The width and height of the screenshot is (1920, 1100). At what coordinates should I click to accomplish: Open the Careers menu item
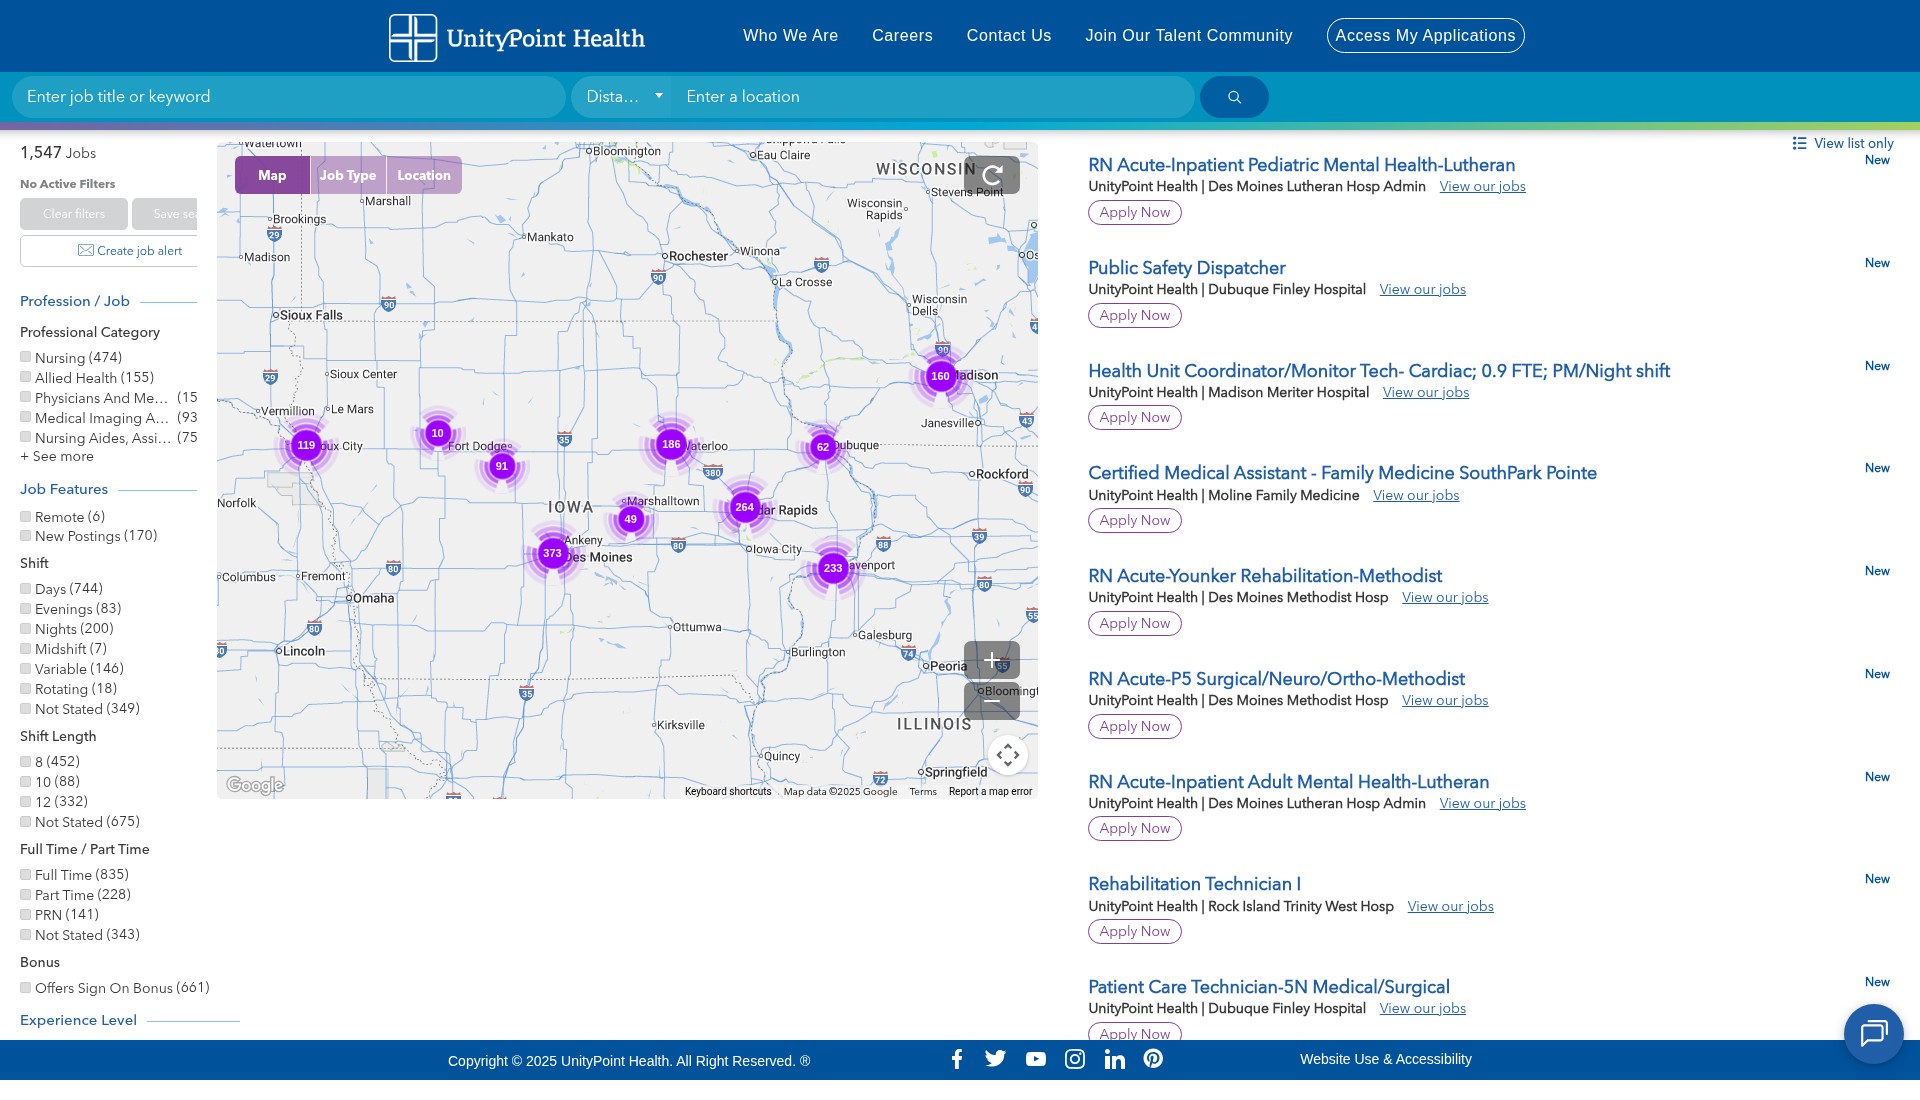pyautogui.click(x=902, y=36)
